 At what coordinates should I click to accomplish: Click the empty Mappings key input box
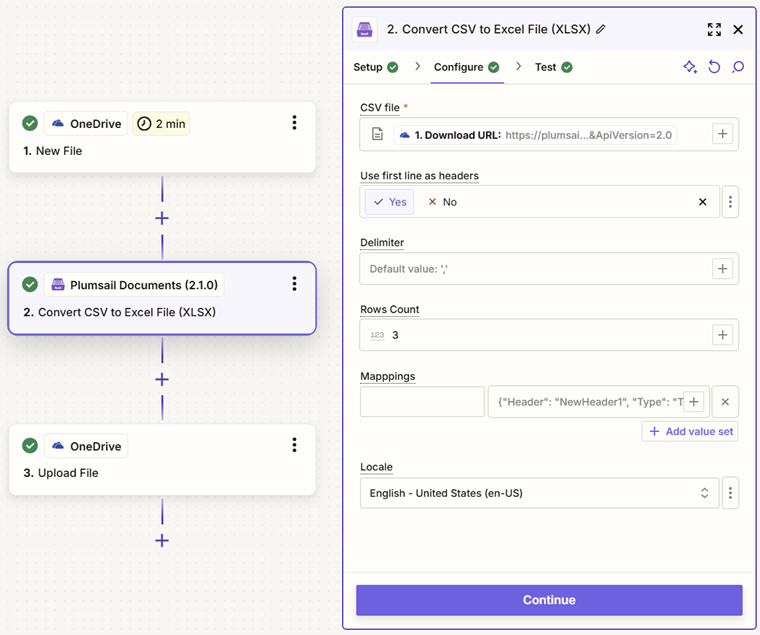[422, 402]
